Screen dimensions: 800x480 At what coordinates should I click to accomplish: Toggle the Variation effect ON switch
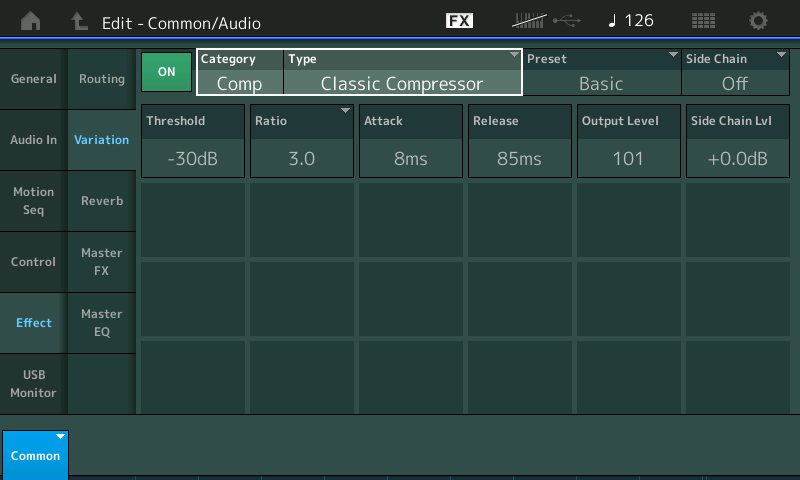click(x=166, y=72)
